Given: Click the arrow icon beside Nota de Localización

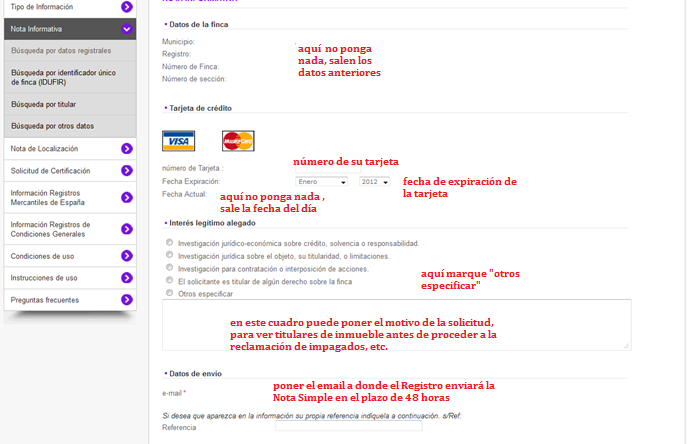Looking at the screenshot, I should tap(127, 149).
